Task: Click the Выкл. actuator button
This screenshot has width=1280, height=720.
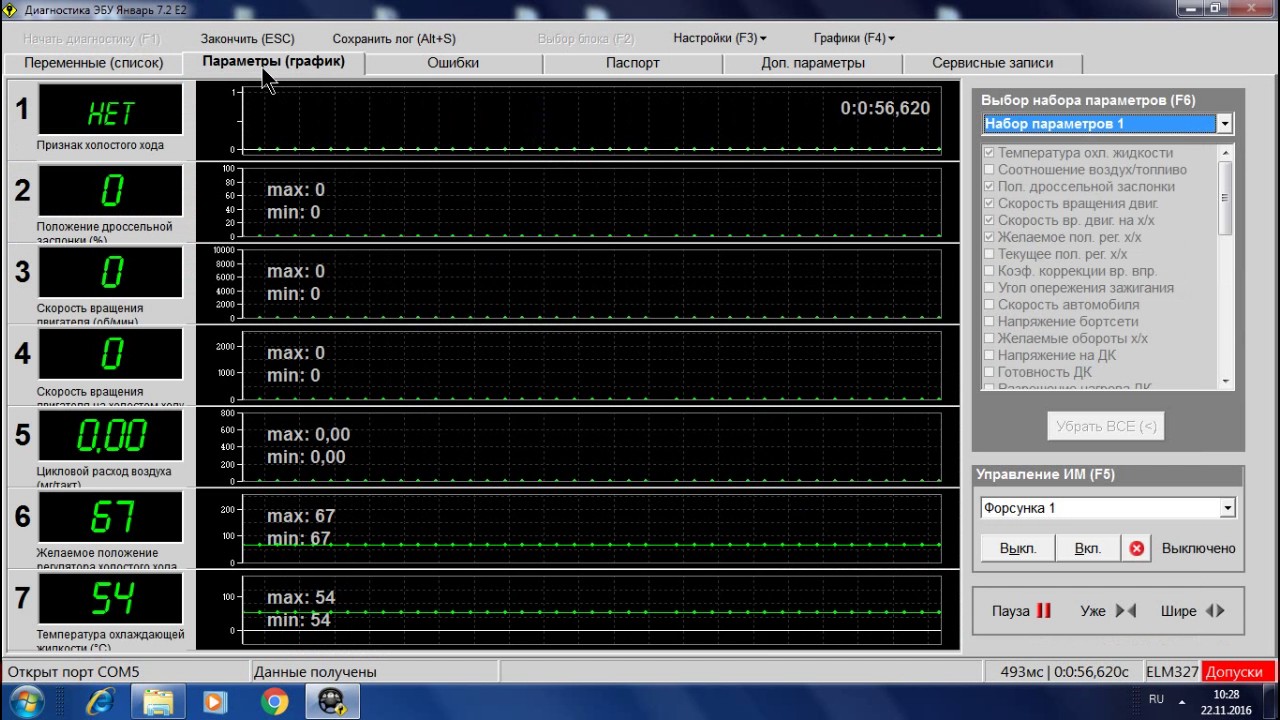Action: click(1018, 548)
